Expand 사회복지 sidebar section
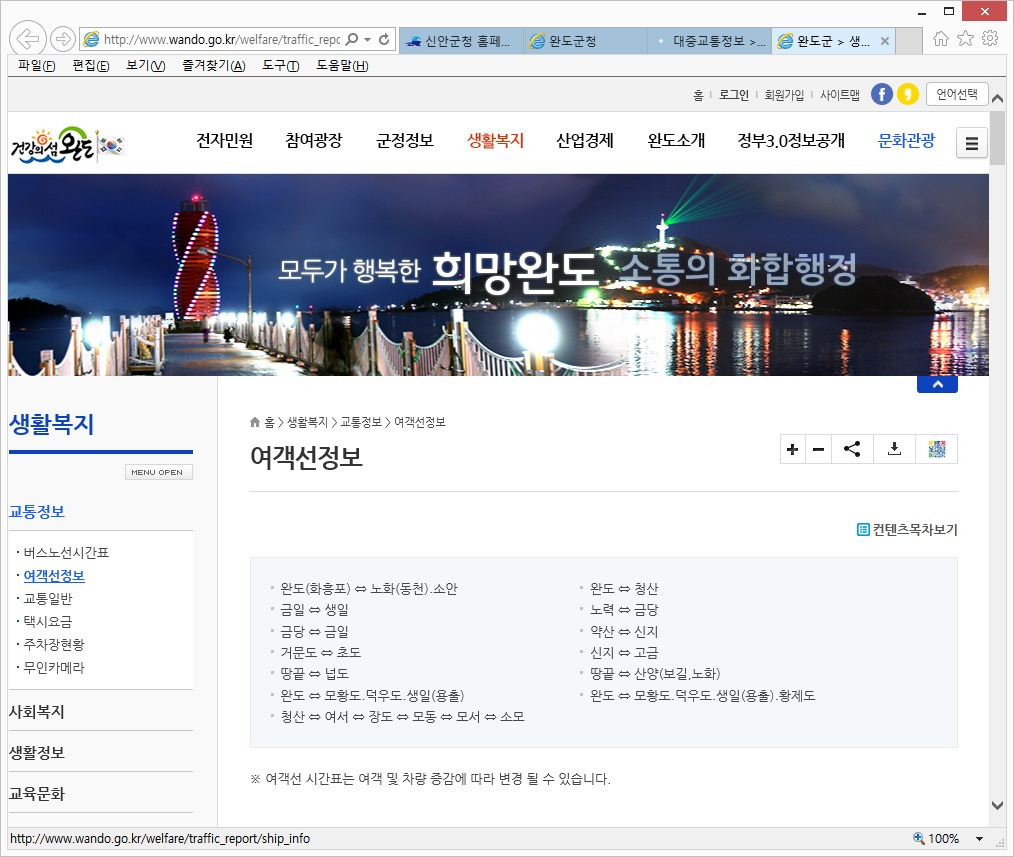The height and width of the screenshot is (857, 1014). coord(37,711)
